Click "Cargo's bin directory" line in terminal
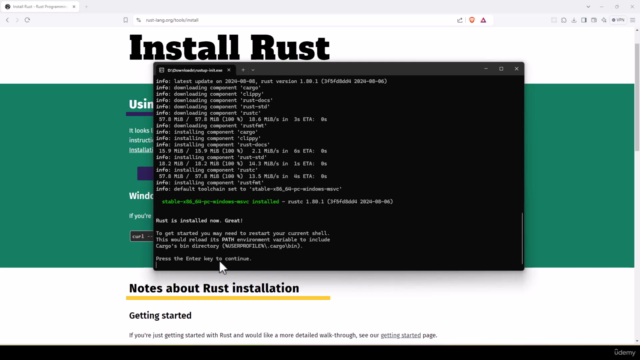 pos(229,246)
